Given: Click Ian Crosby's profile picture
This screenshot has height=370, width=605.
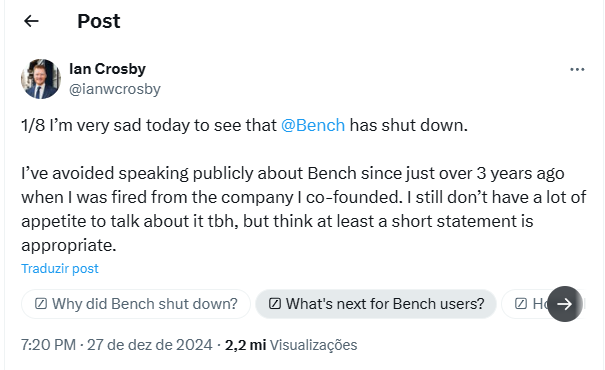Looking at the screenshot, I should (41, 79).
